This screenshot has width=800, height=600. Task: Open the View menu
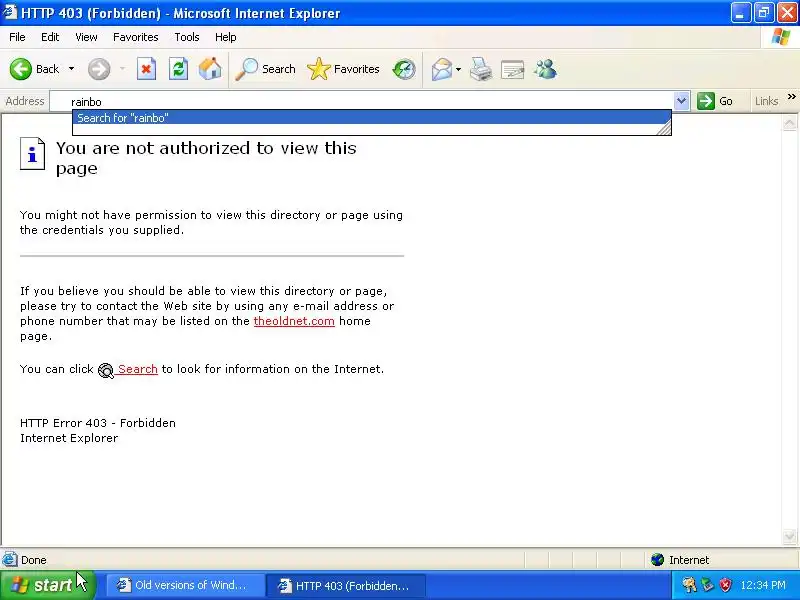86,37
